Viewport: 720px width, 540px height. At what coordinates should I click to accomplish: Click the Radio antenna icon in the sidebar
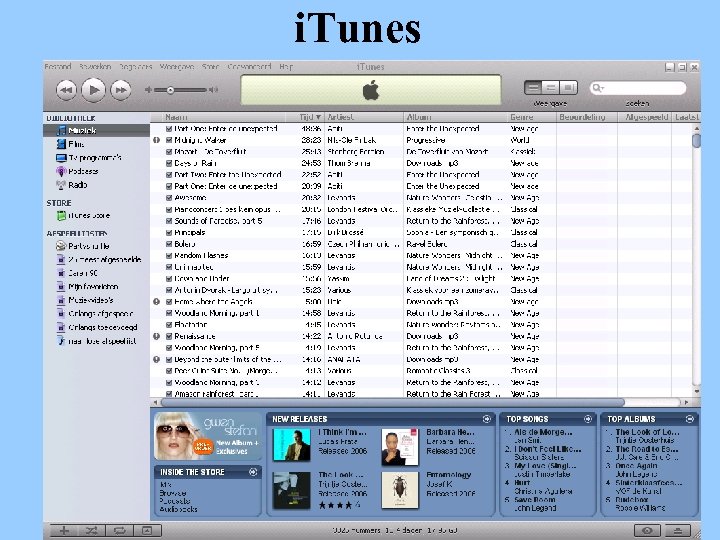pyautogui.click(x=61, y=185)
